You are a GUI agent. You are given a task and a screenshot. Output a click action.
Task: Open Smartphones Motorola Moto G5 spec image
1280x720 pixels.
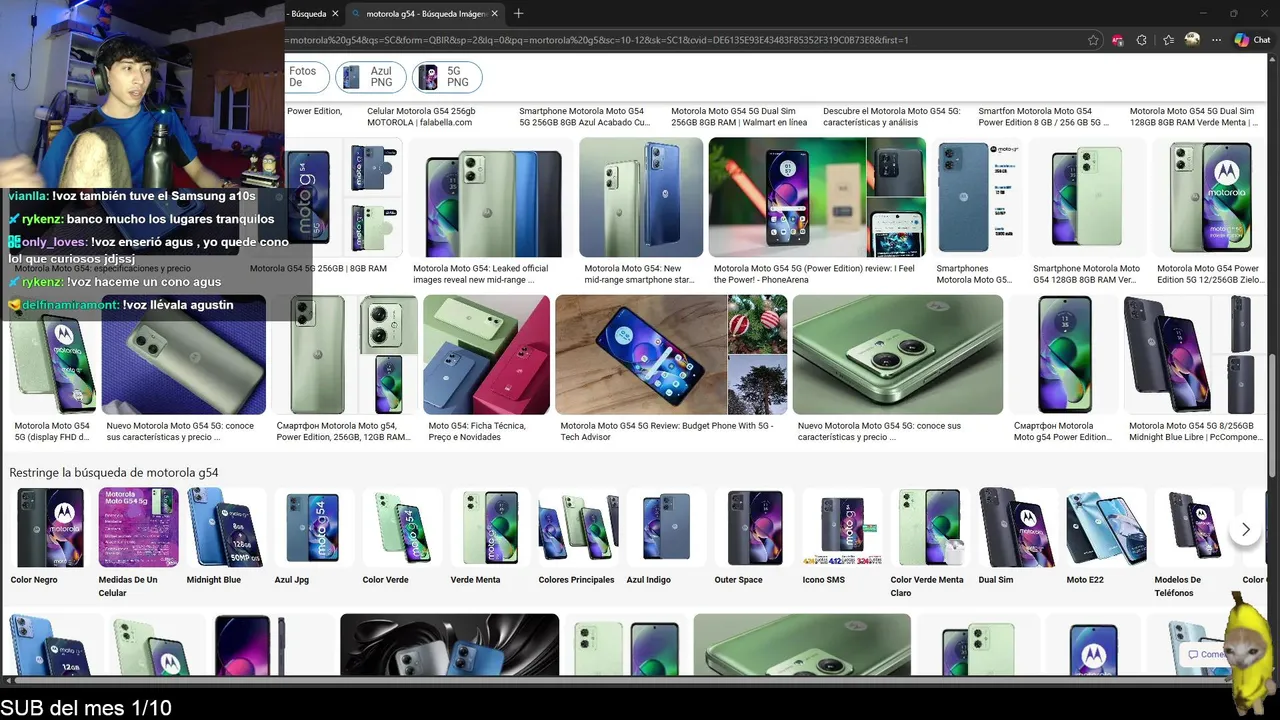click(977, 197)
